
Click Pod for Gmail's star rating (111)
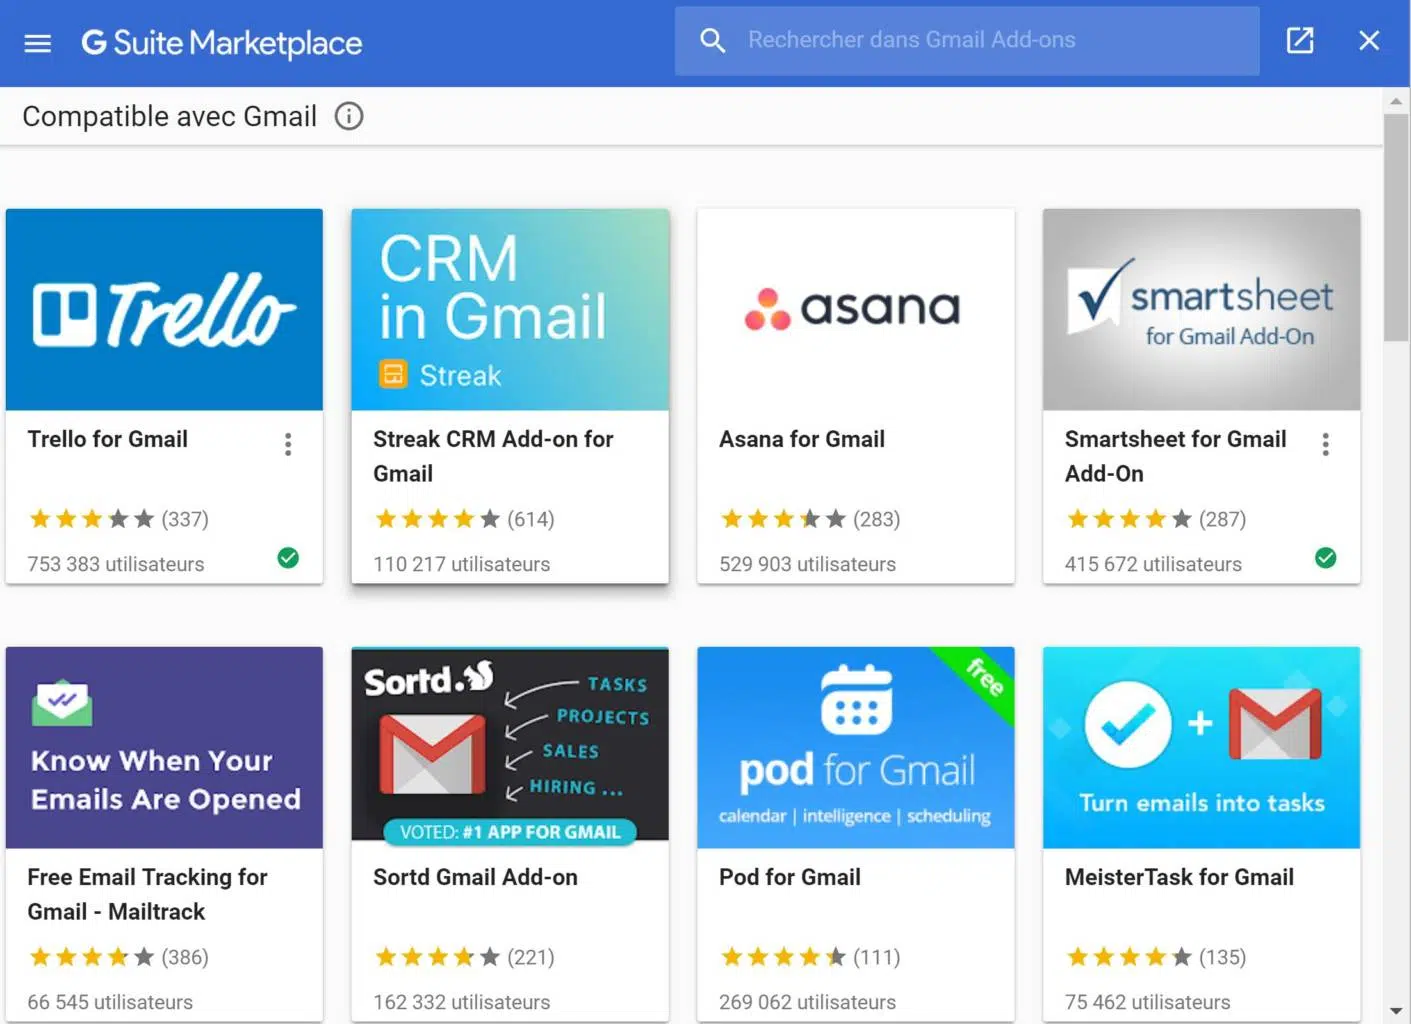click(x=810, y=957)
